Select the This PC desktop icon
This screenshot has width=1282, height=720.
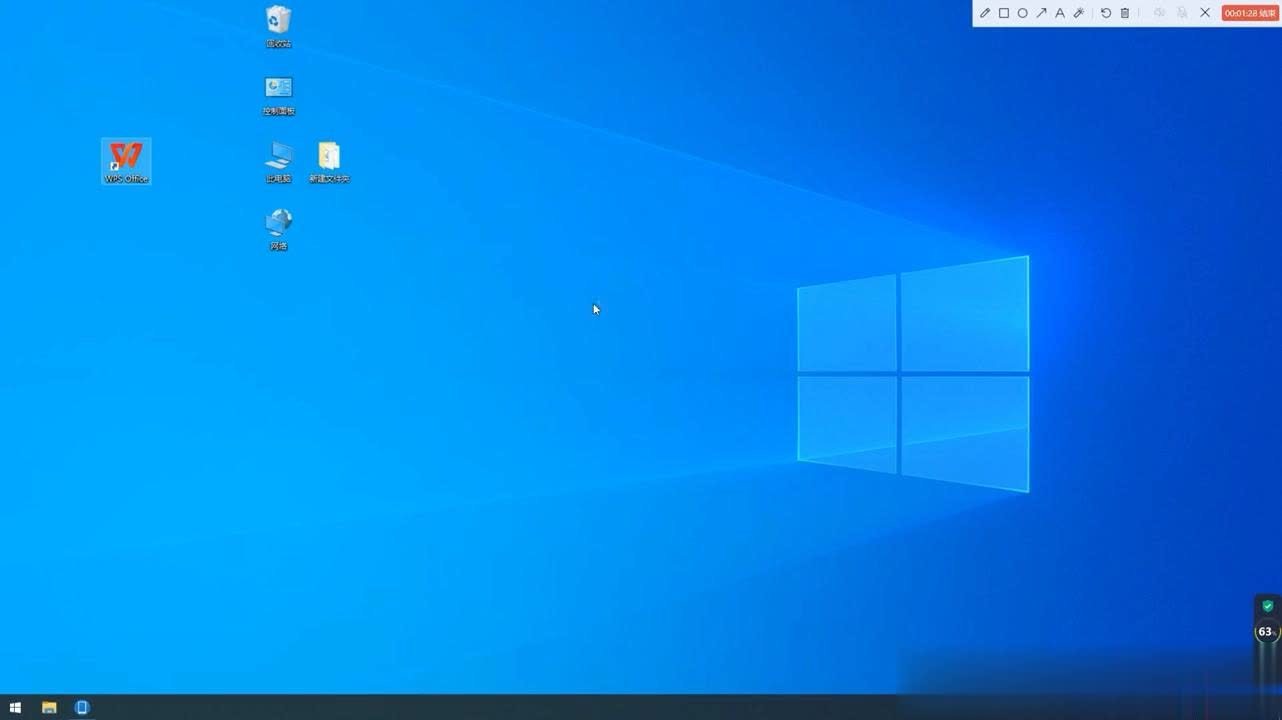pos(278,160)
